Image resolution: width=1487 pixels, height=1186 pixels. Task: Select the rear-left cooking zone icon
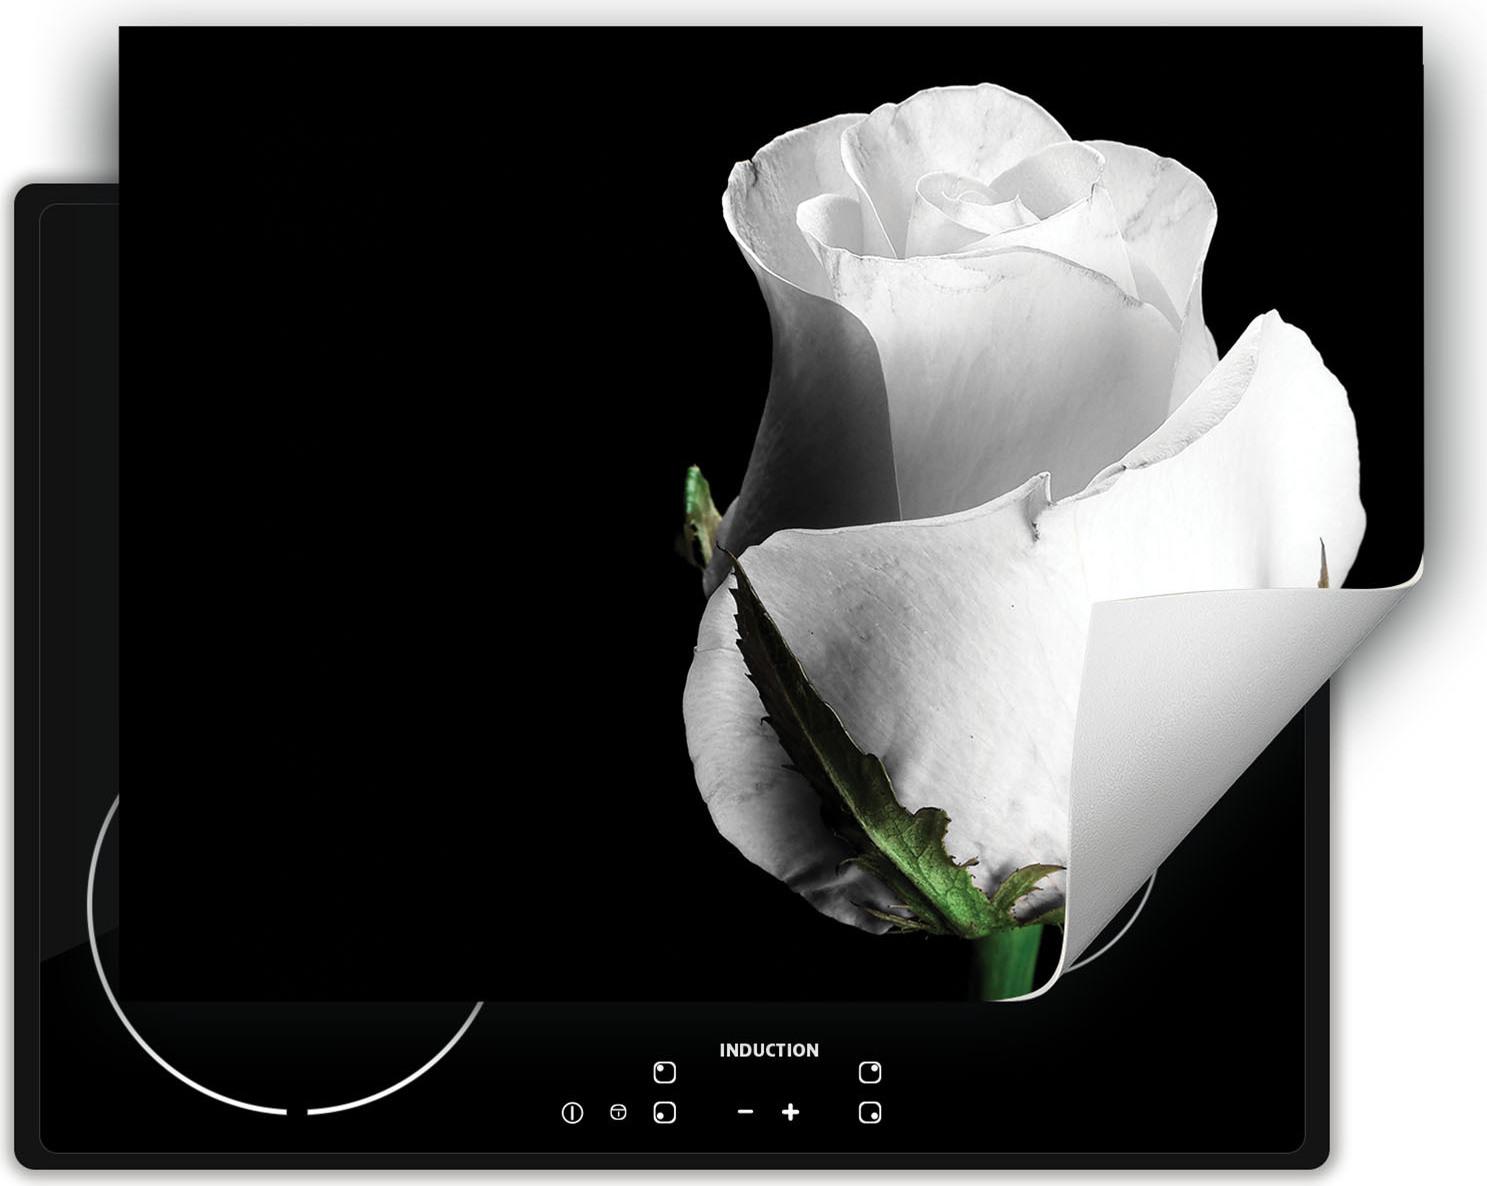(x=664, y=1073)
